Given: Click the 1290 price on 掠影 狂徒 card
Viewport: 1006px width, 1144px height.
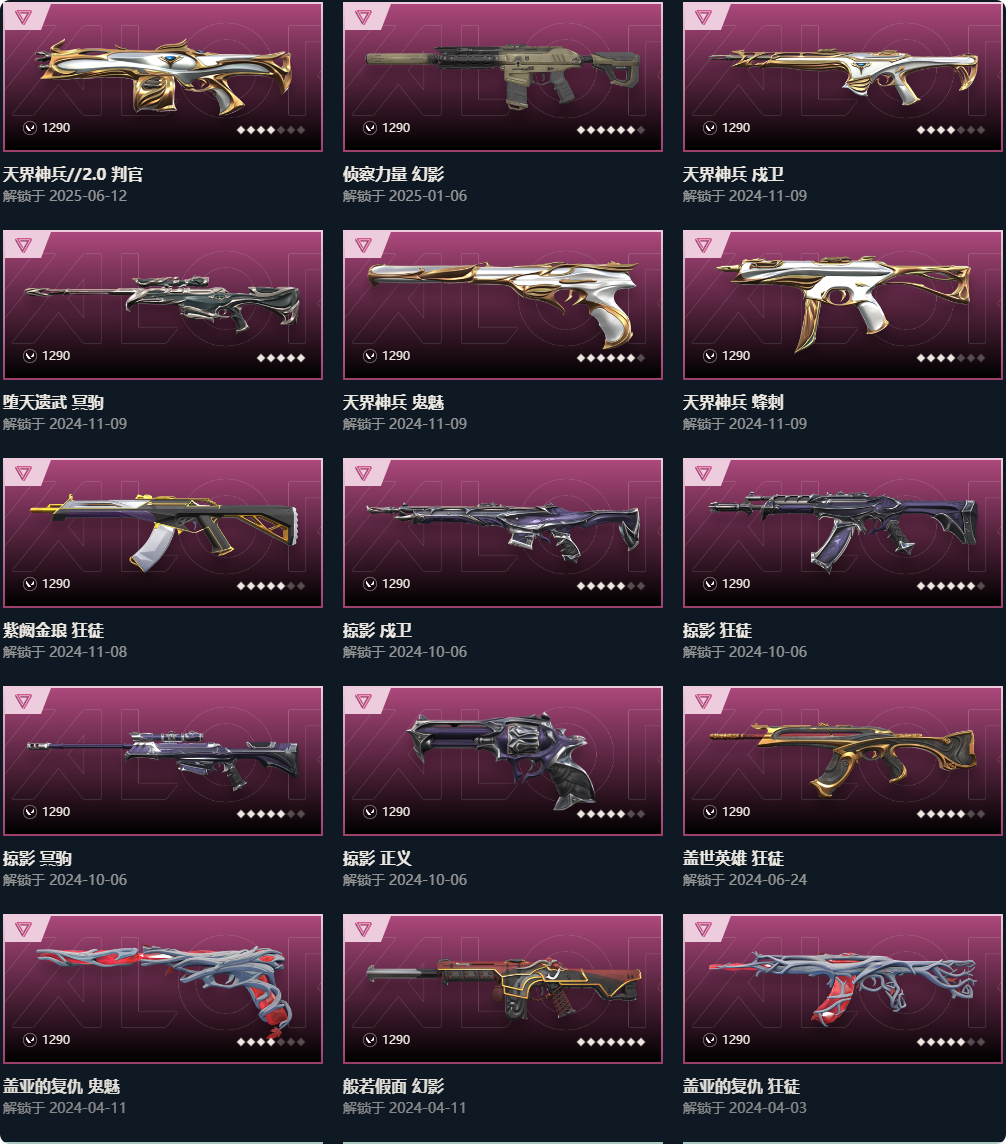Looking at the screenshot, I should 736,584.
